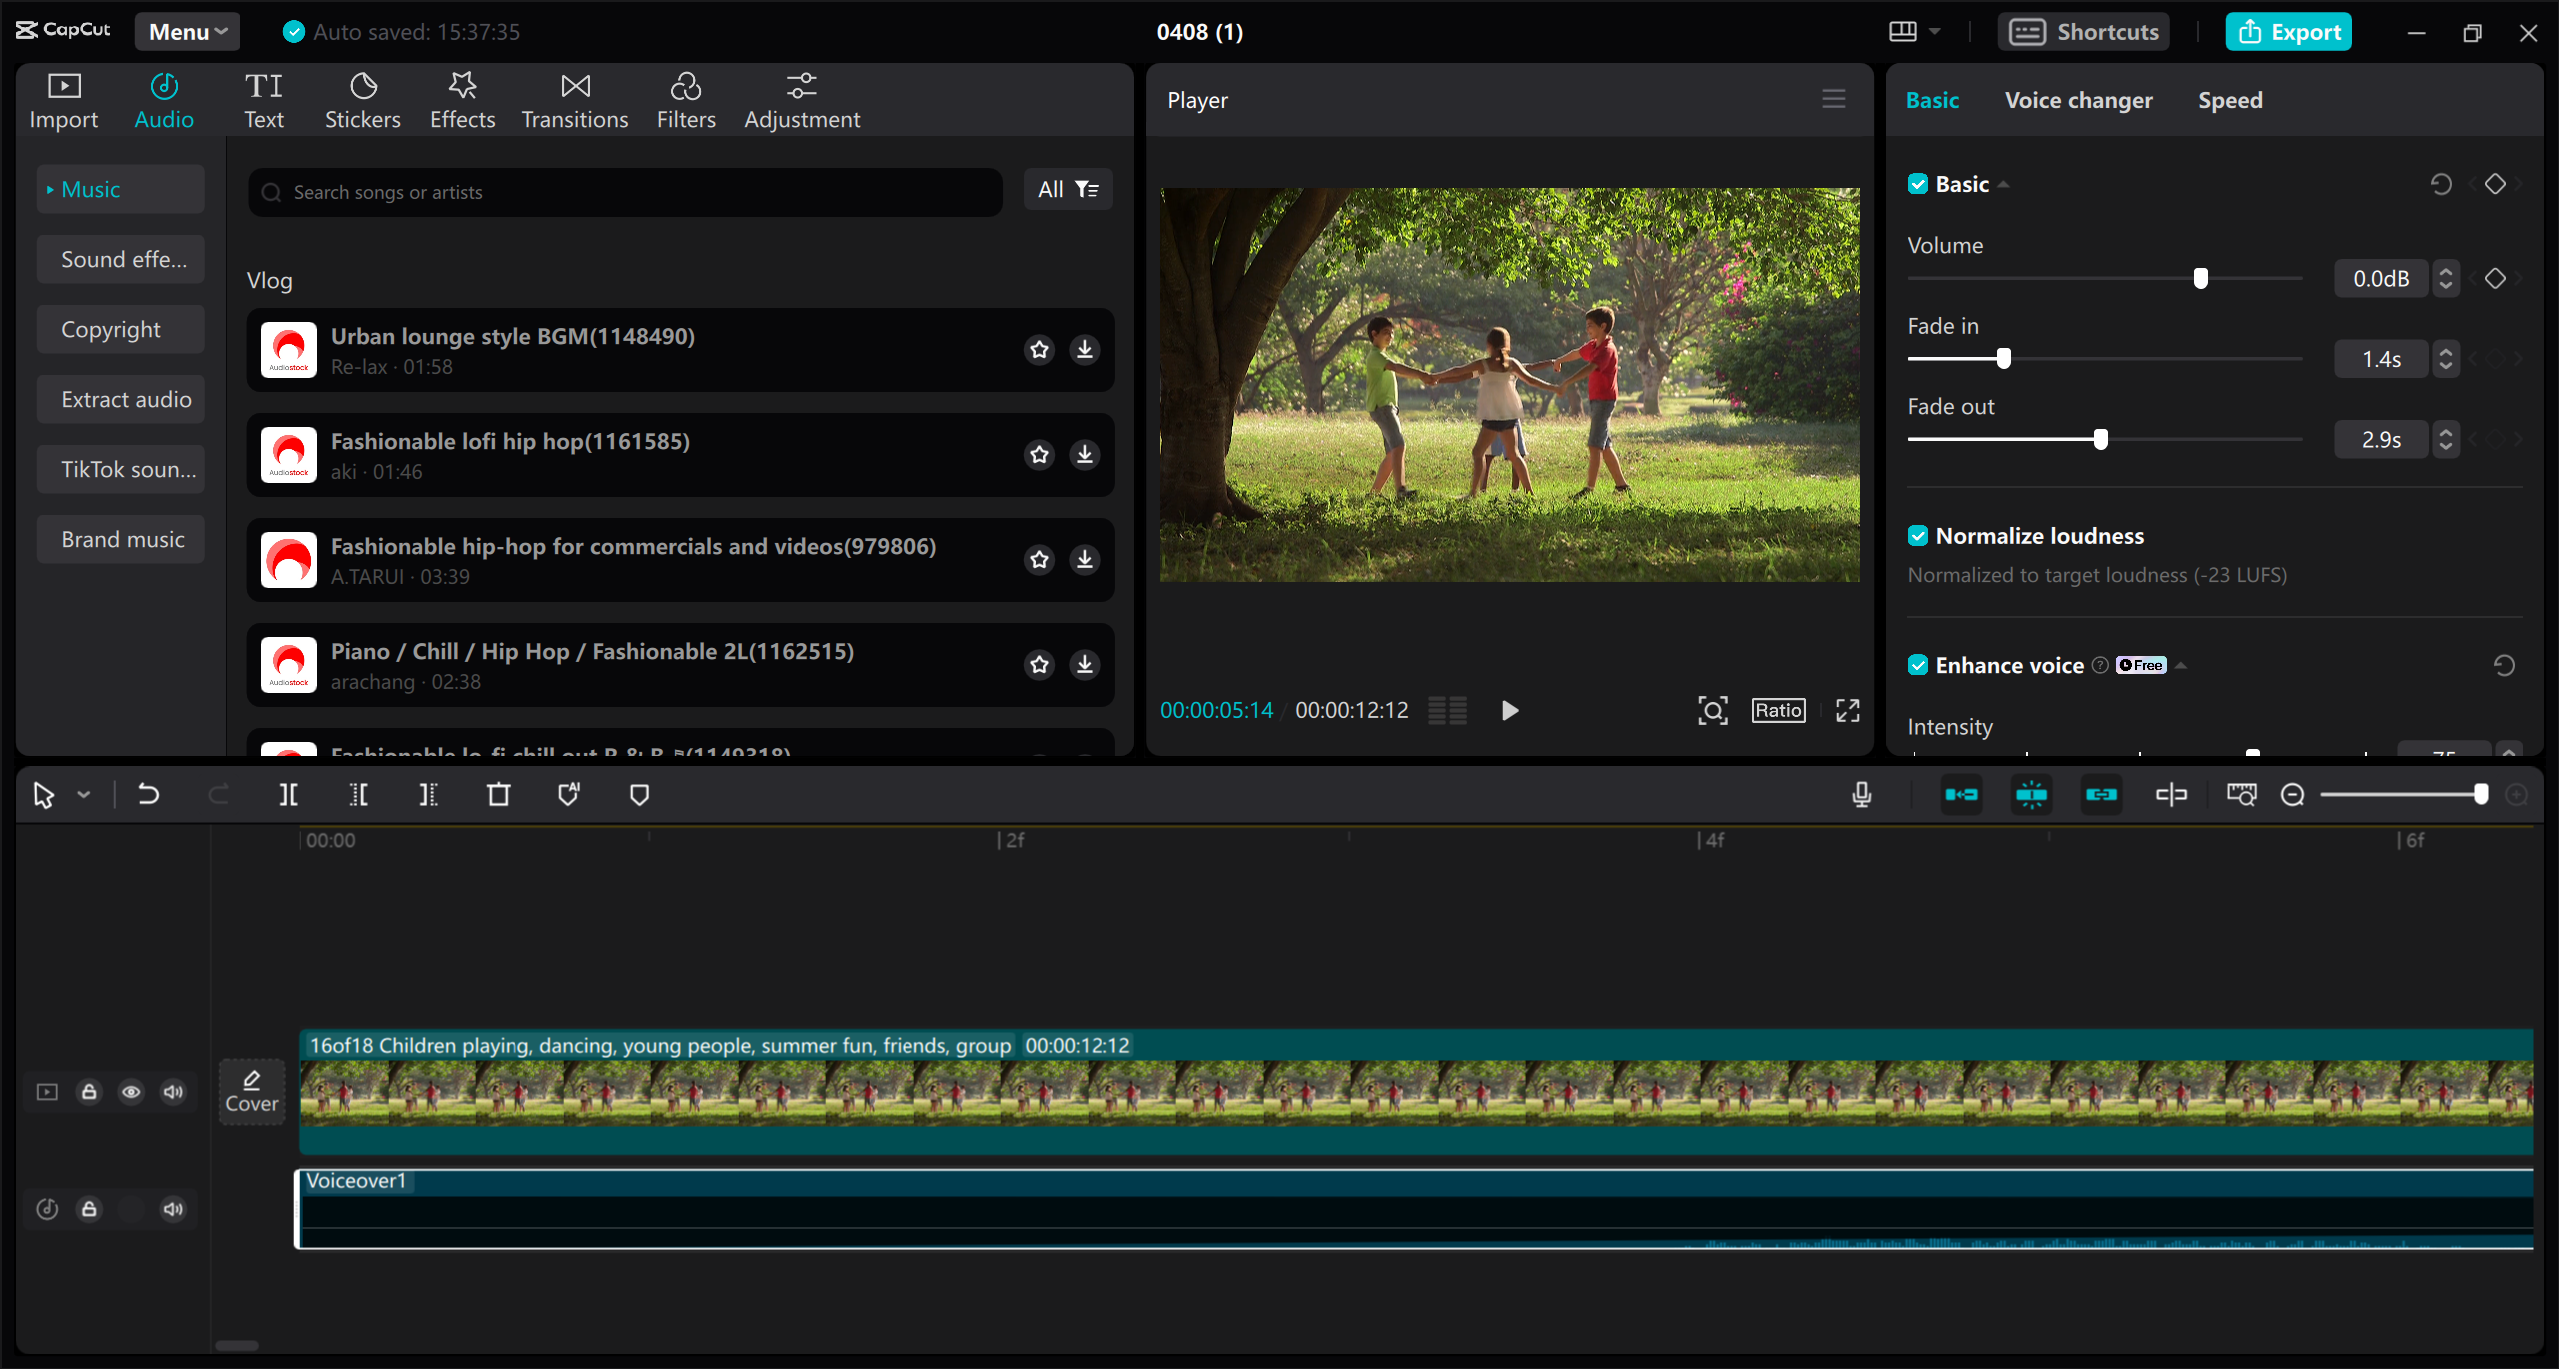Click the Add marker icon in toolbar
The height and width of the screenshot is (1369, 2559).
[x=640, y=794]
